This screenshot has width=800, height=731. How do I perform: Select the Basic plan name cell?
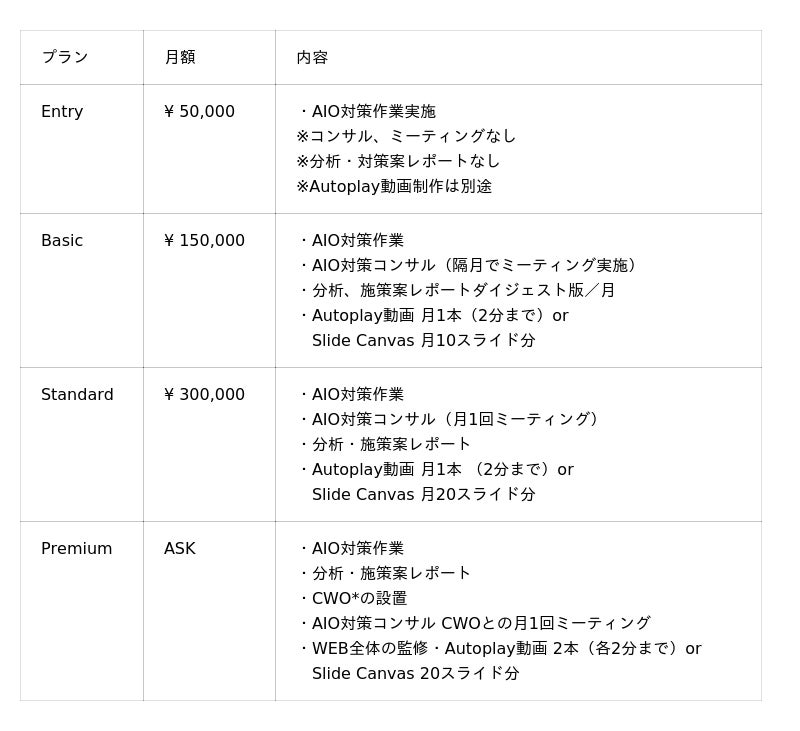click(x=62, y=240)
